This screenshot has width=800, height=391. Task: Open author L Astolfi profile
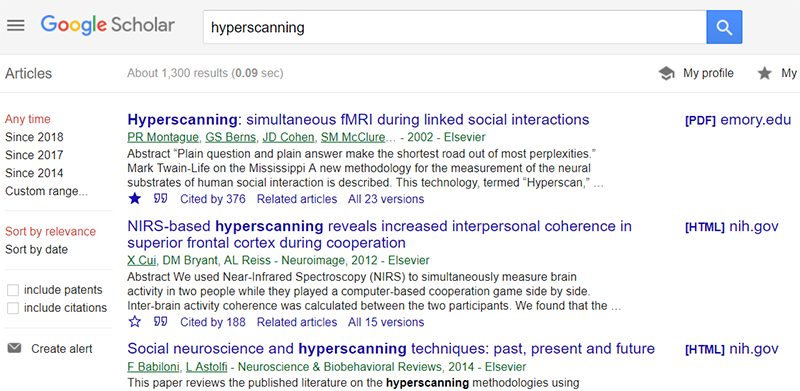[x=207, y=367]
